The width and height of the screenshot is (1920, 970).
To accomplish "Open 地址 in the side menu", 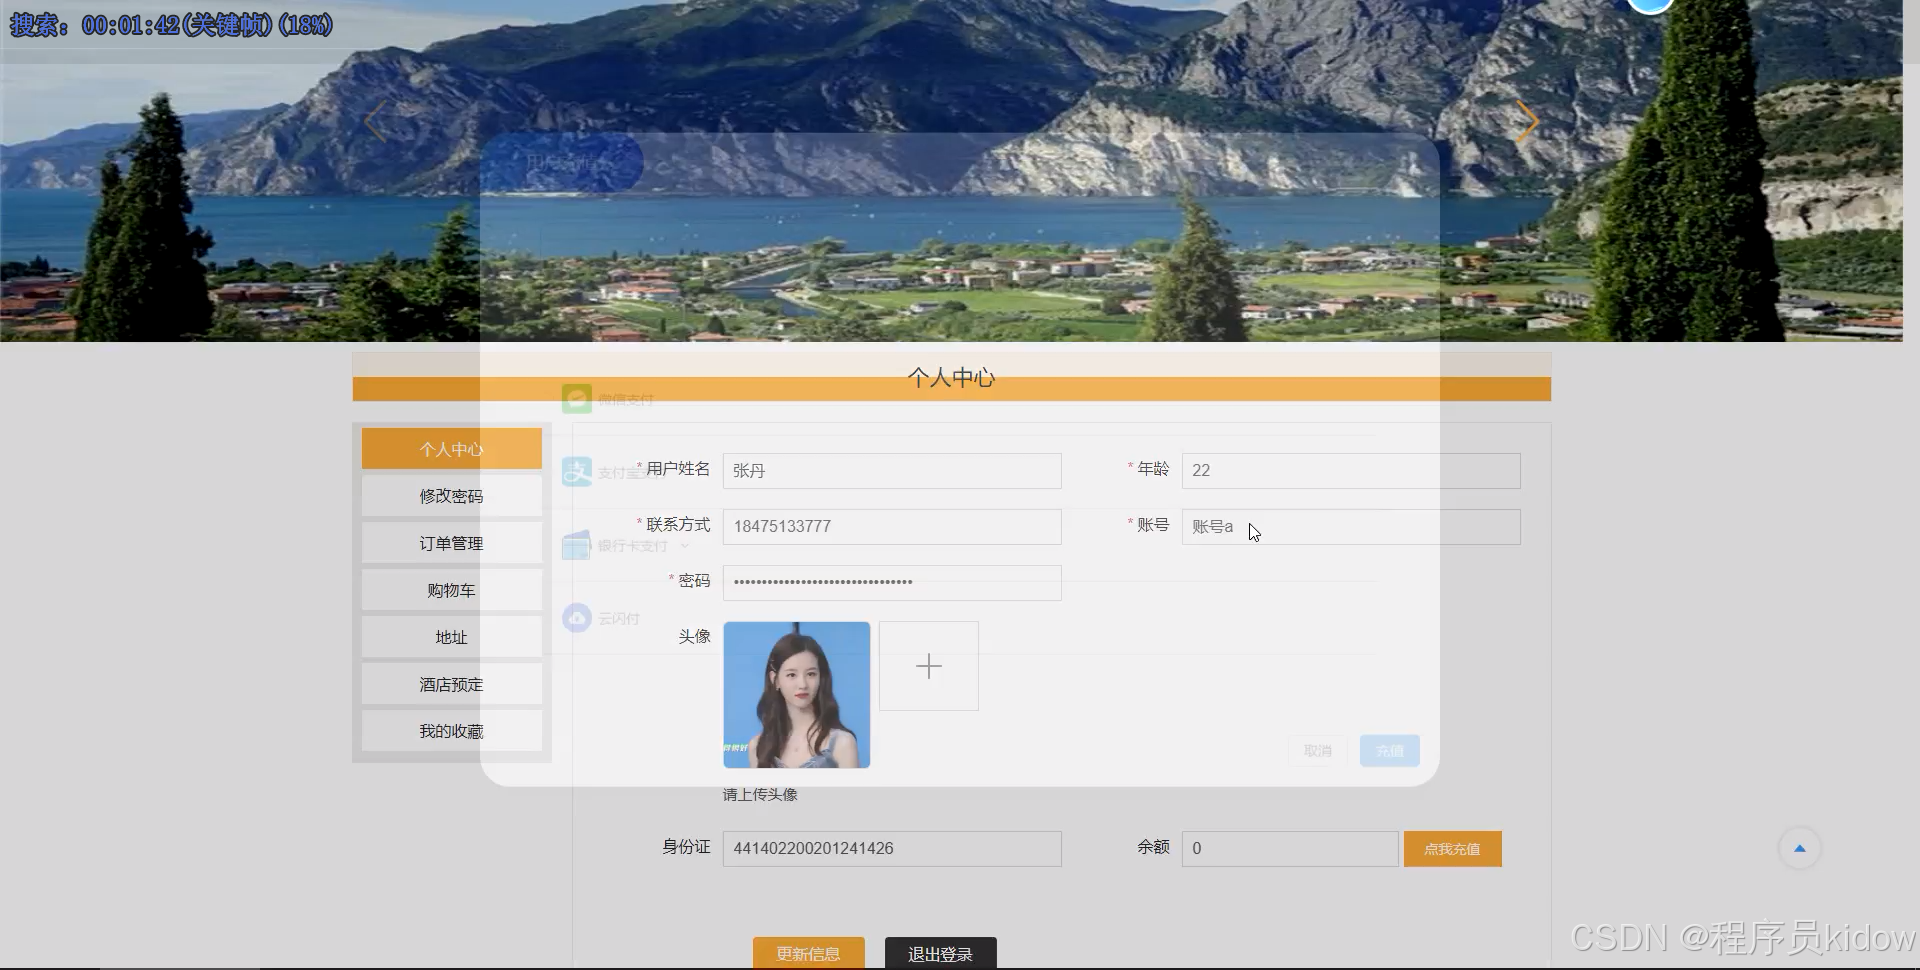I will (452, 637).
